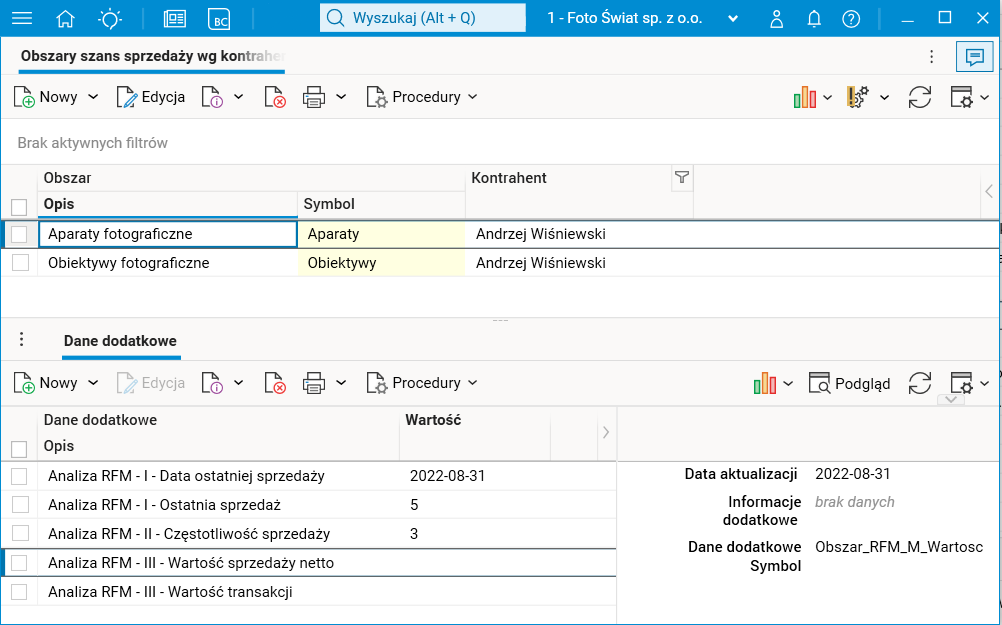
Task: Select checkbox for Analiza RFM - II row
Action: [x=19, y=534]
